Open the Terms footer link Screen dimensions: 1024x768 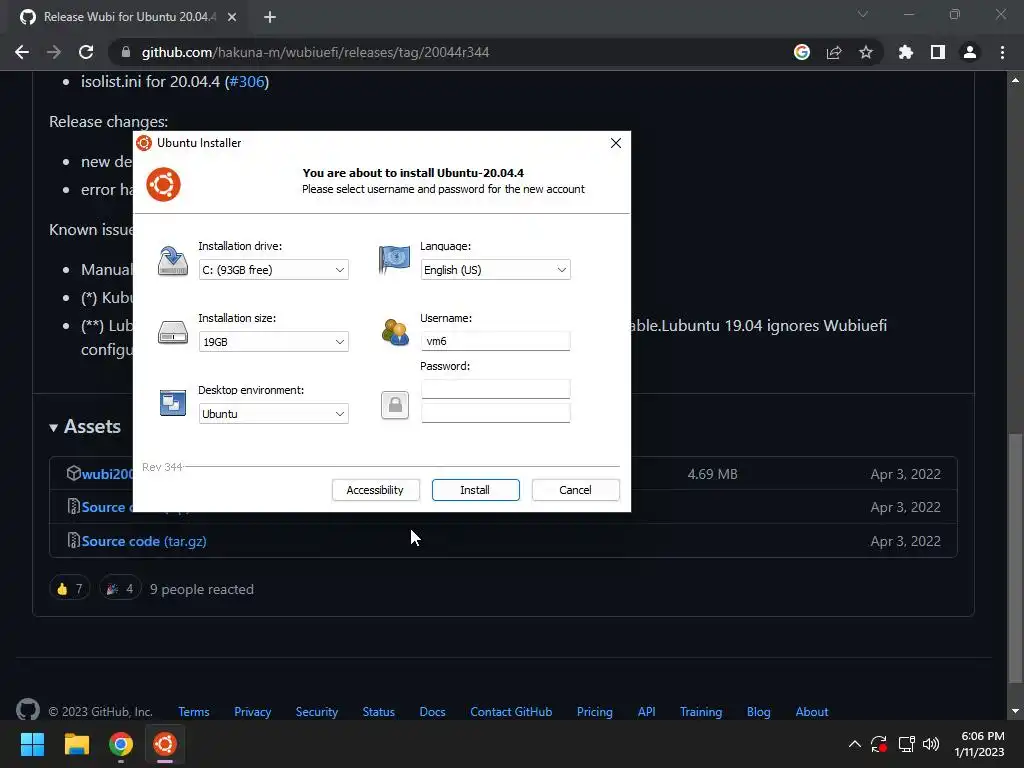pos(194,712)
